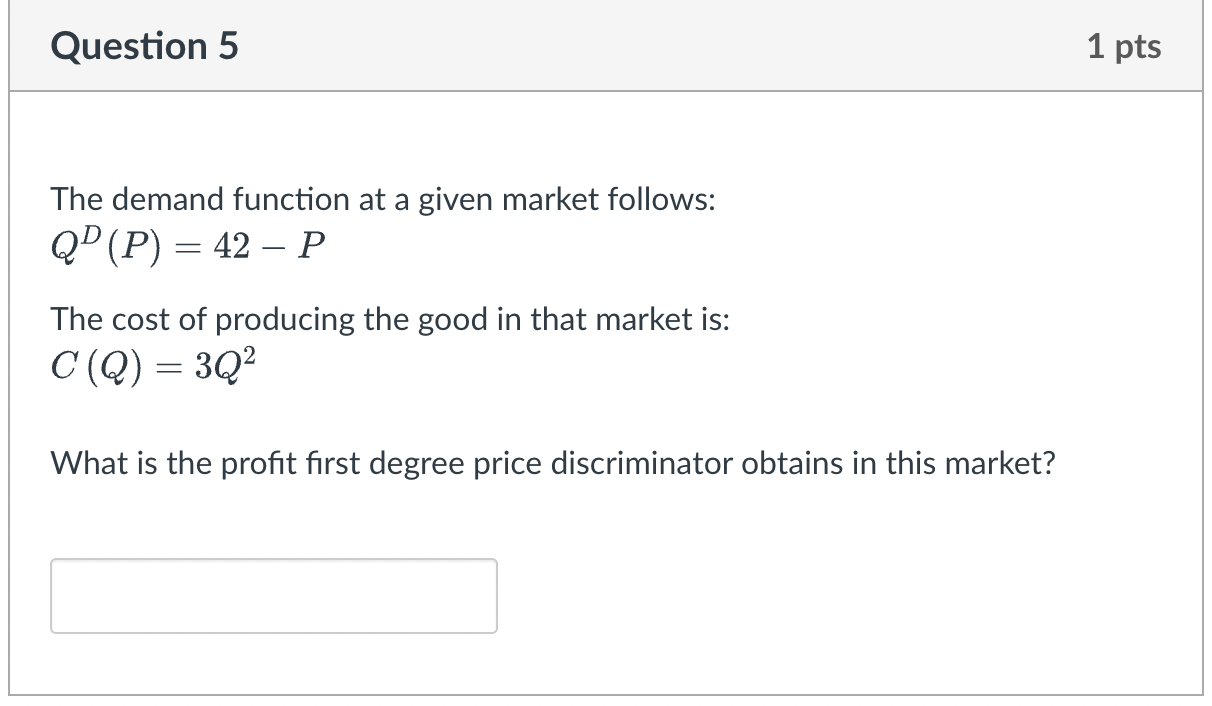The width and height of the screenshot is (1212, 706).
Task: Click the empty answer input field
Action: [x=273, y=595]
